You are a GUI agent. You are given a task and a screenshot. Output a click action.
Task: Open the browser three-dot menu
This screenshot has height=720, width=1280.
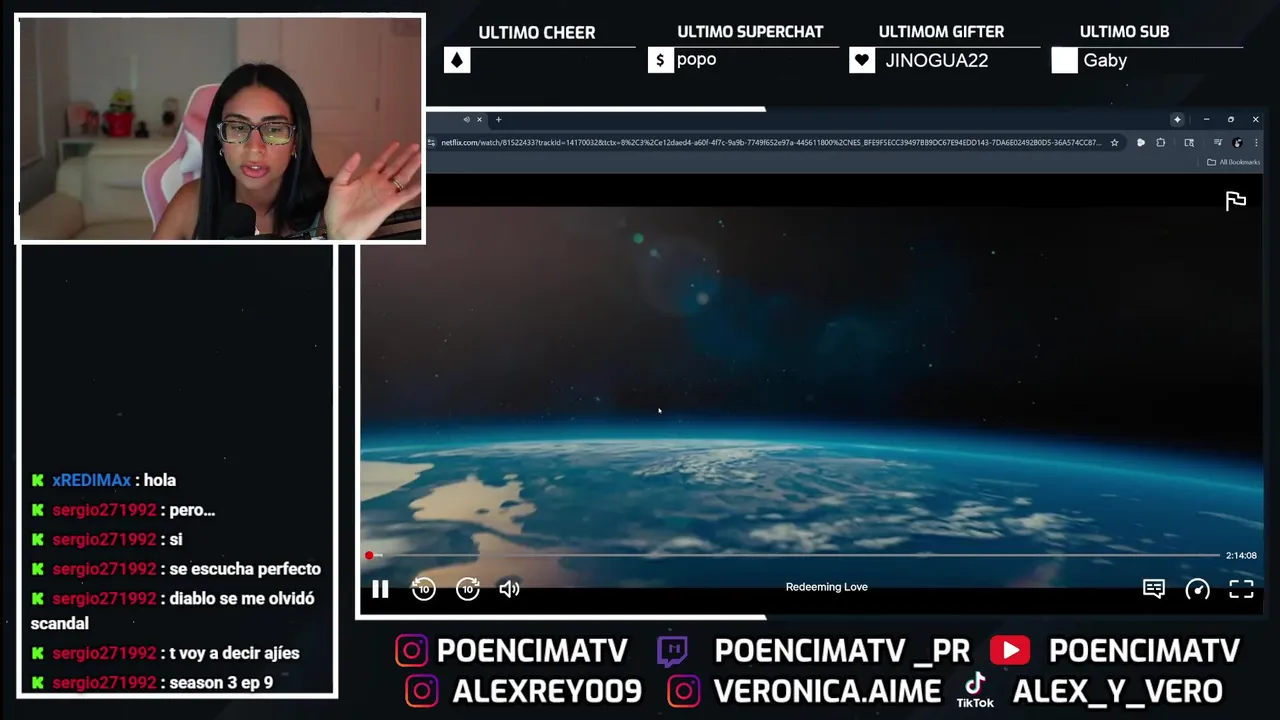1256,143
